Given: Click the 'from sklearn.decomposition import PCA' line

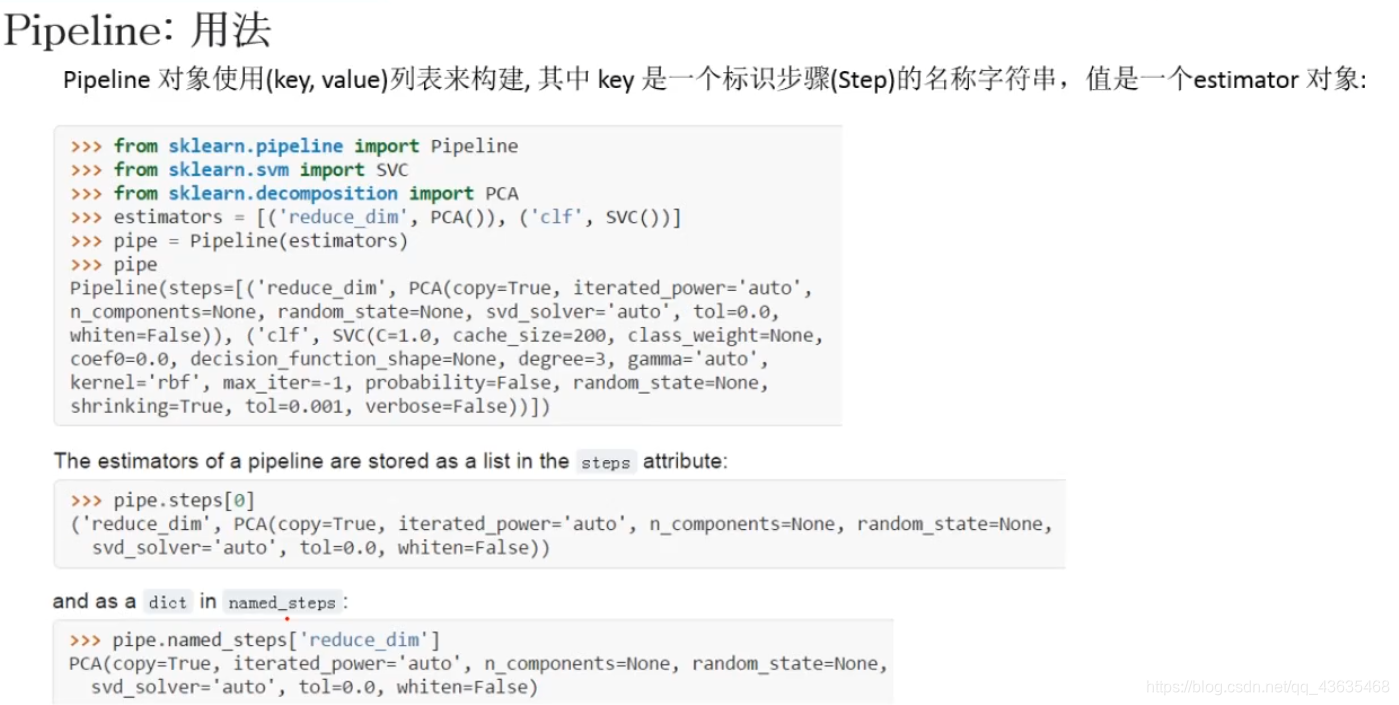Looking at the screenshot, I should pyautogui.click(x=294, y=194).
